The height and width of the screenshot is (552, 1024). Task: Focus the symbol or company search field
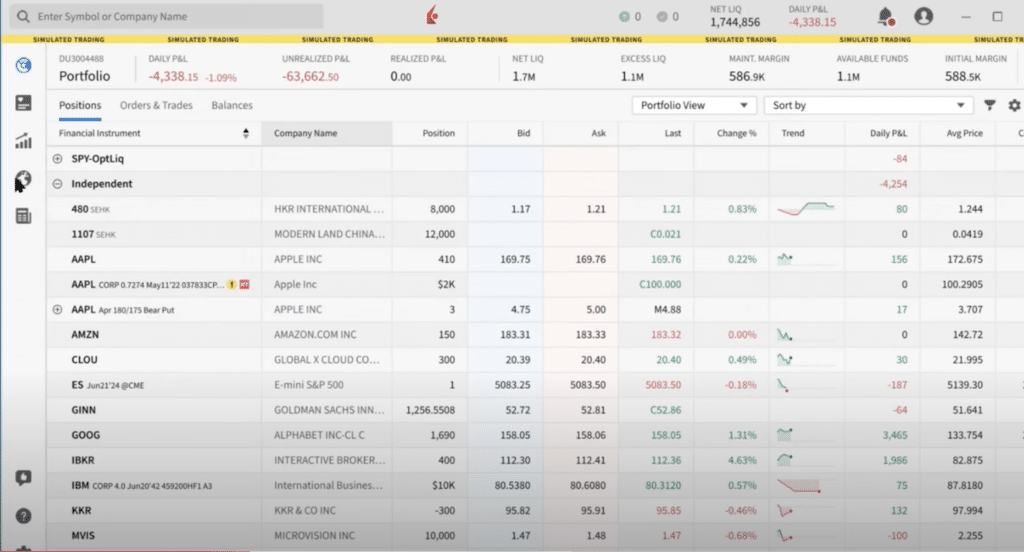coord(167,16)
